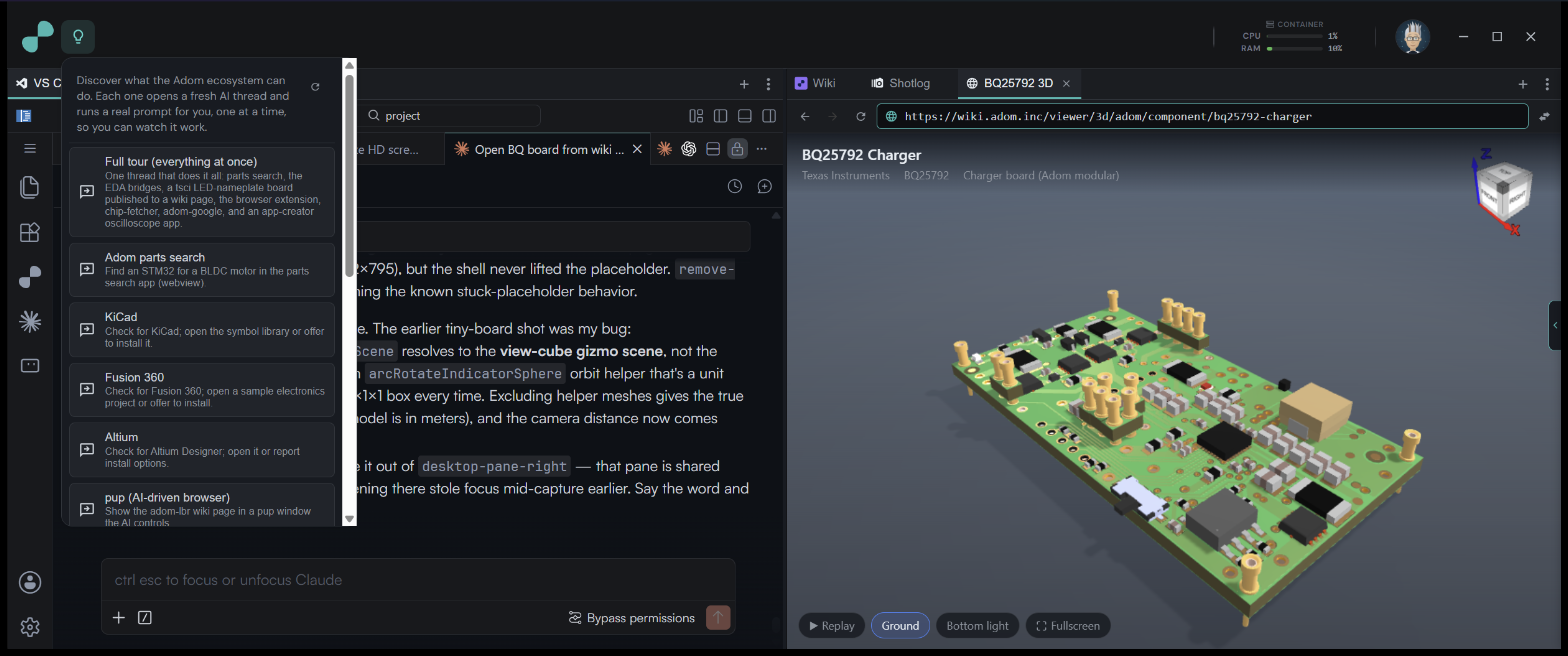Viewport: 1568px width, 656px height.
Task: Click the Adom logo icon in title bar
Action: tap(37, 37)
